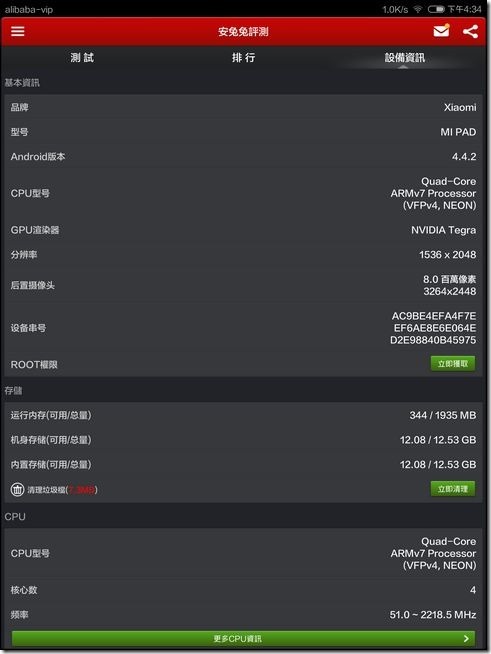The width and height of the screenshot is (491, 654).
Task: Click the 更多CPU資訊 green bar label
Action: pyautogui.click(x=237, y=639)
